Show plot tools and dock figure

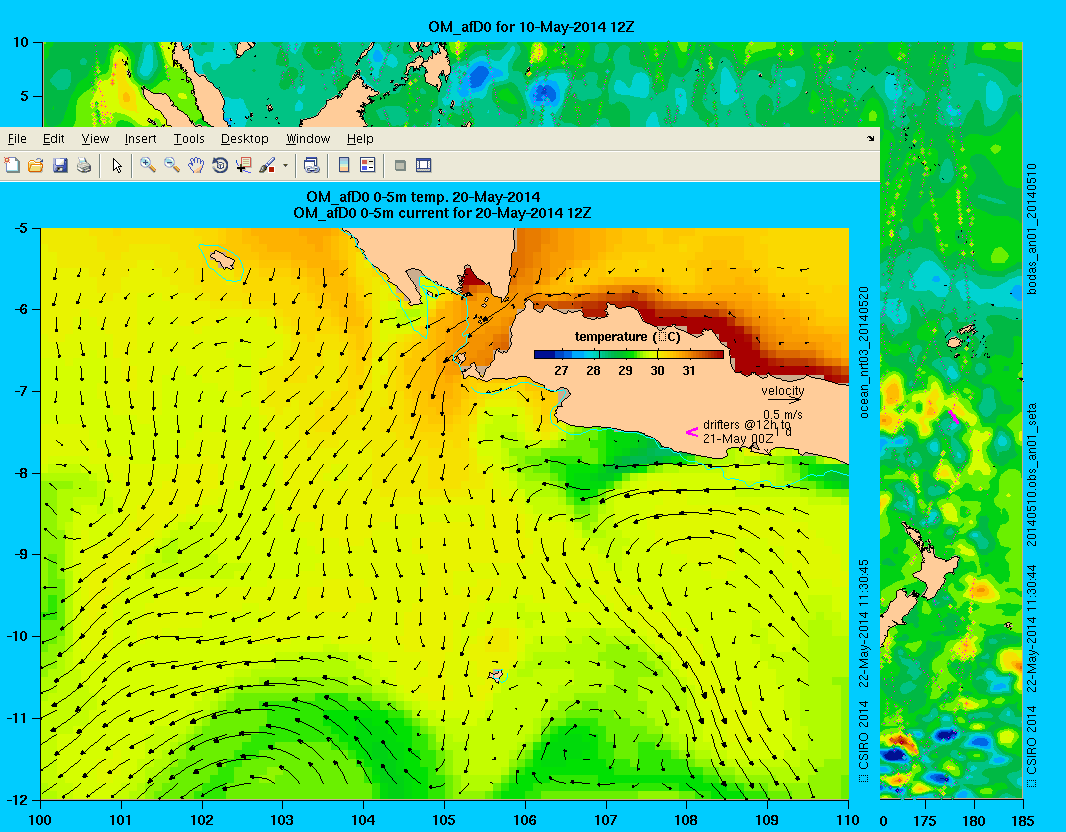click(424, 165)
